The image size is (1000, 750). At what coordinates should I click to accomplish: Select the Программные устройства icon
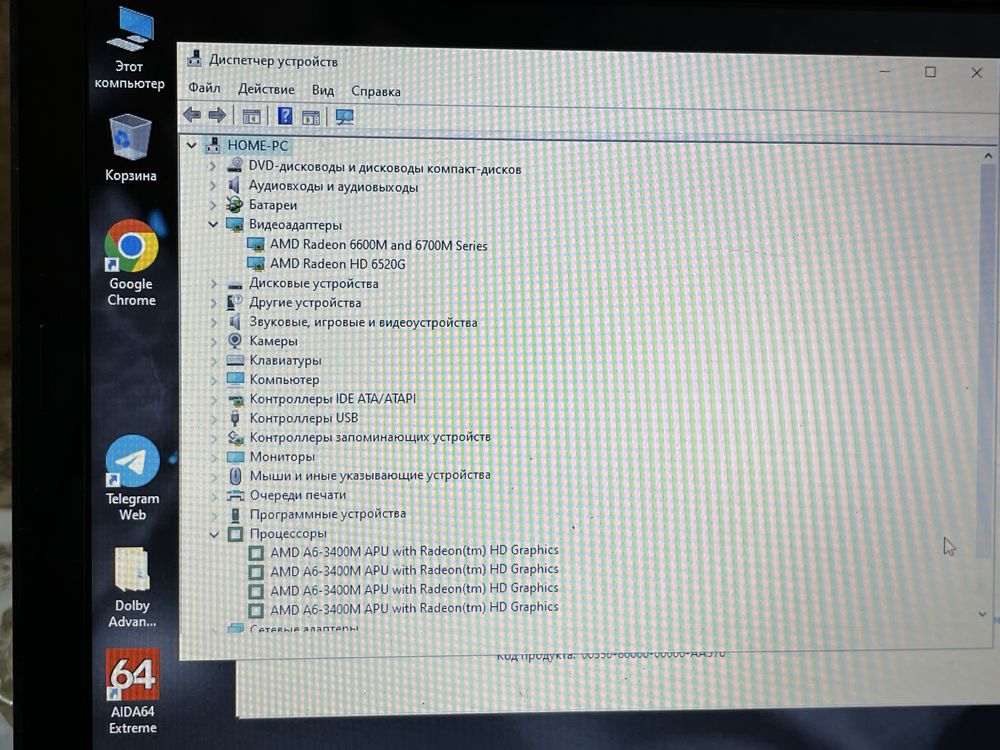click(x=235, y=515)
